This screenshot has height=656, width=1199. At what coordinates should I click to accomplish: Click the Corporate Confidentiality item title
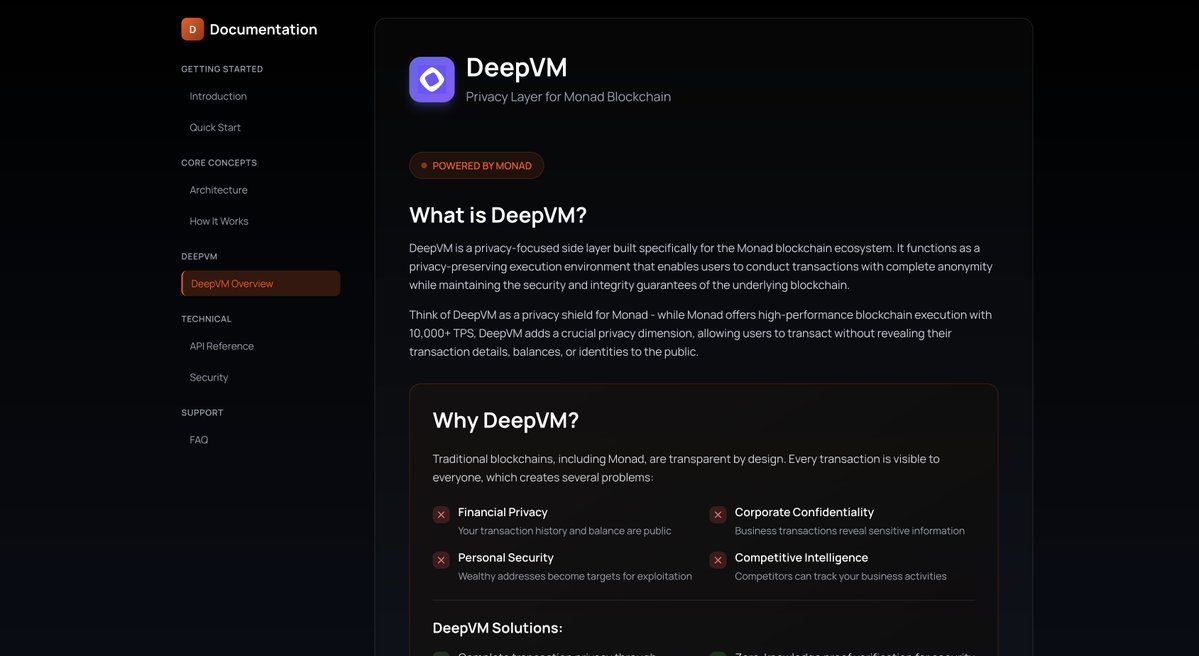804,512
